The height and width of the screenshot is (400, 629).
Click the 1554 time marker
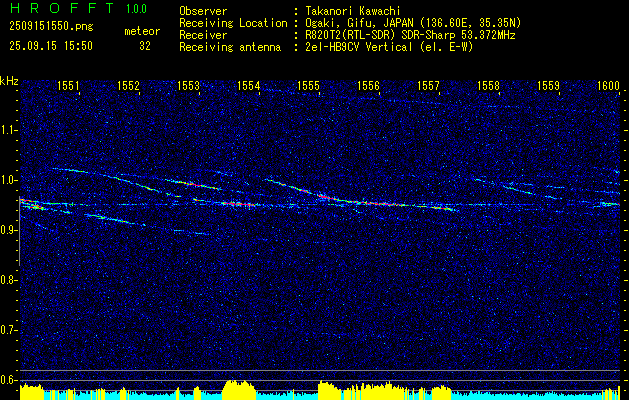248,85
